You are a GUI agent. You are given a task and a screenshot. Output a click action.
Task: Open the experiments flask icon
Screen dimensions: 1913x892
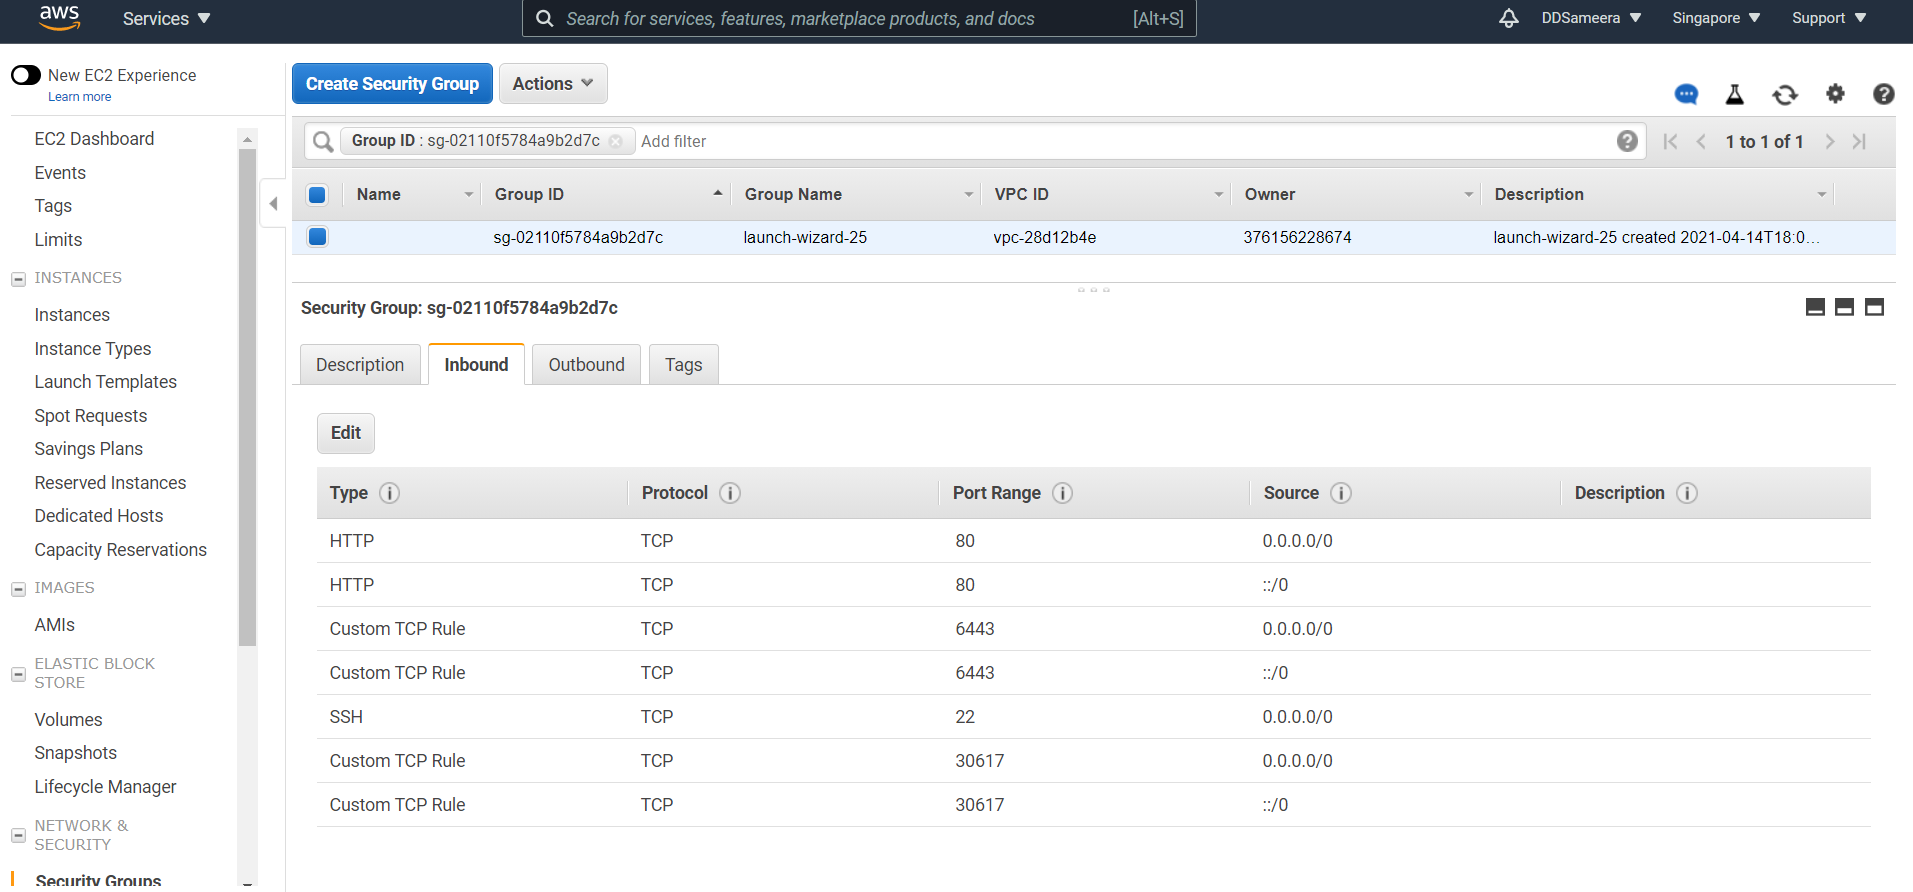tap(1735, 94)
